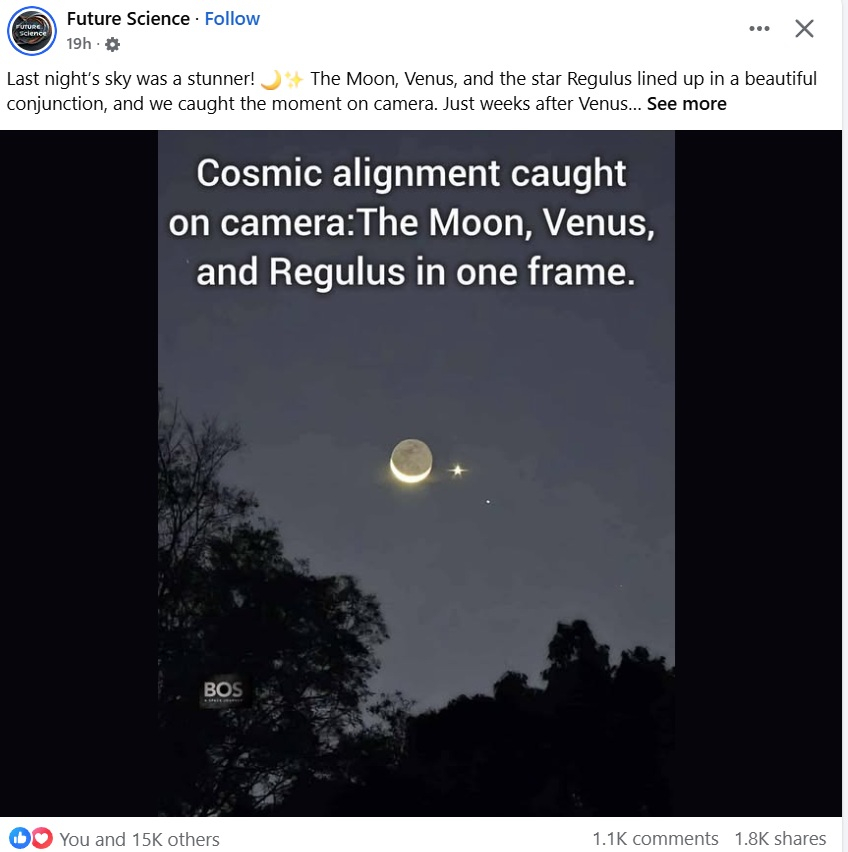Expand the post text with See more
Image resolution: width=848 pixels, height=852 pixels.
click(x=686, y=104)
